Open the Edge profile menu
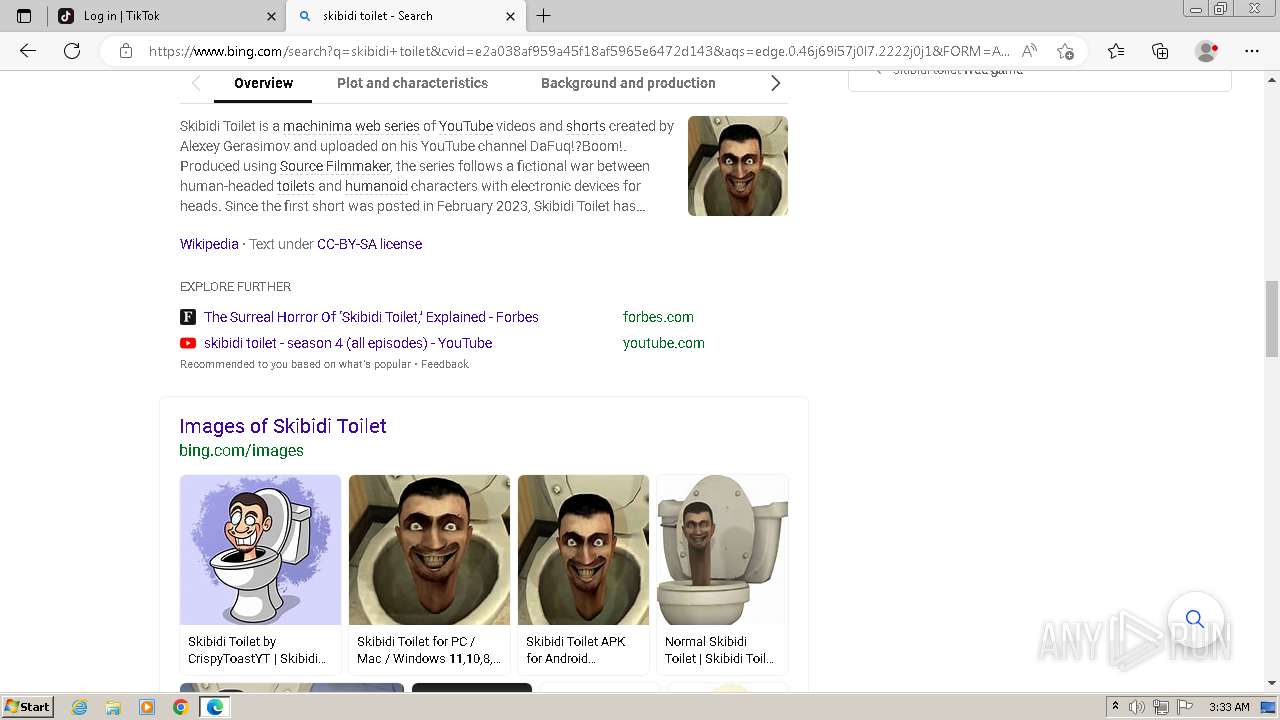Viewport: 1280px width, 720px height. click(1207, 51)
